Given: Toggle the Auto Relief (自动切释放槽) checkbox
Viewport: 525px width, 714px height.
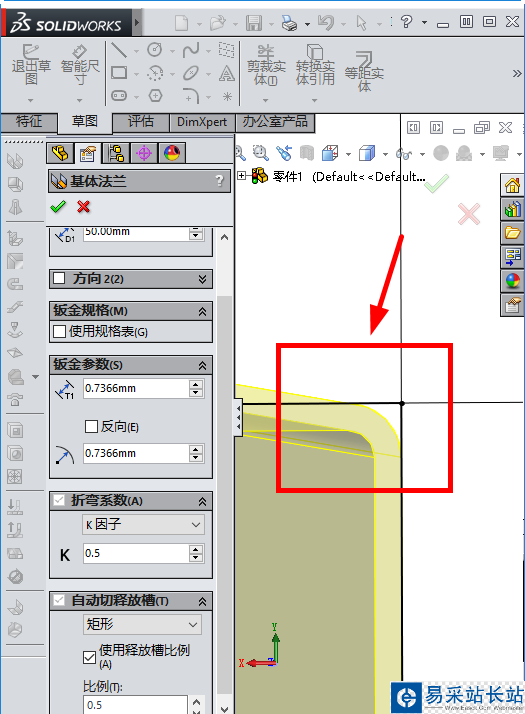Looking at the screenshot, I should coord(59,600).
